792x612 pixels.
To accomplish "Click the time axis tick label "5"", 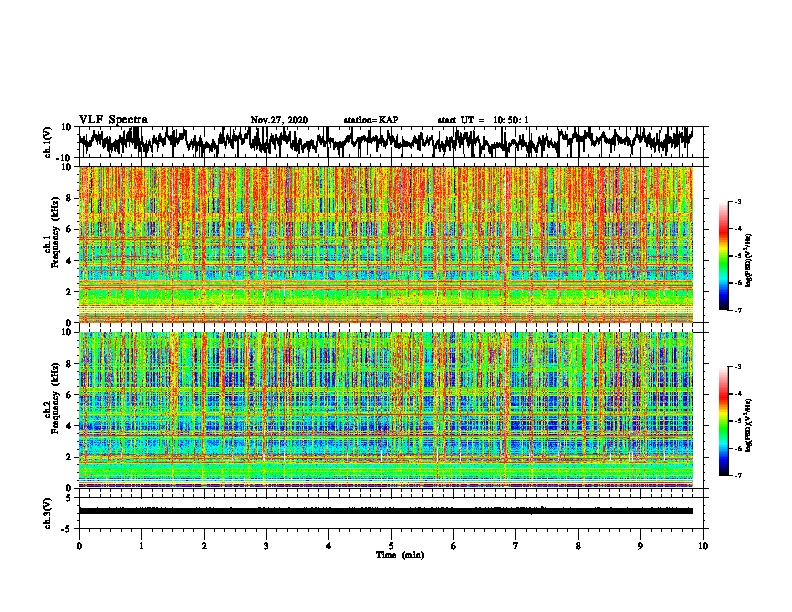I will point(391,546).
